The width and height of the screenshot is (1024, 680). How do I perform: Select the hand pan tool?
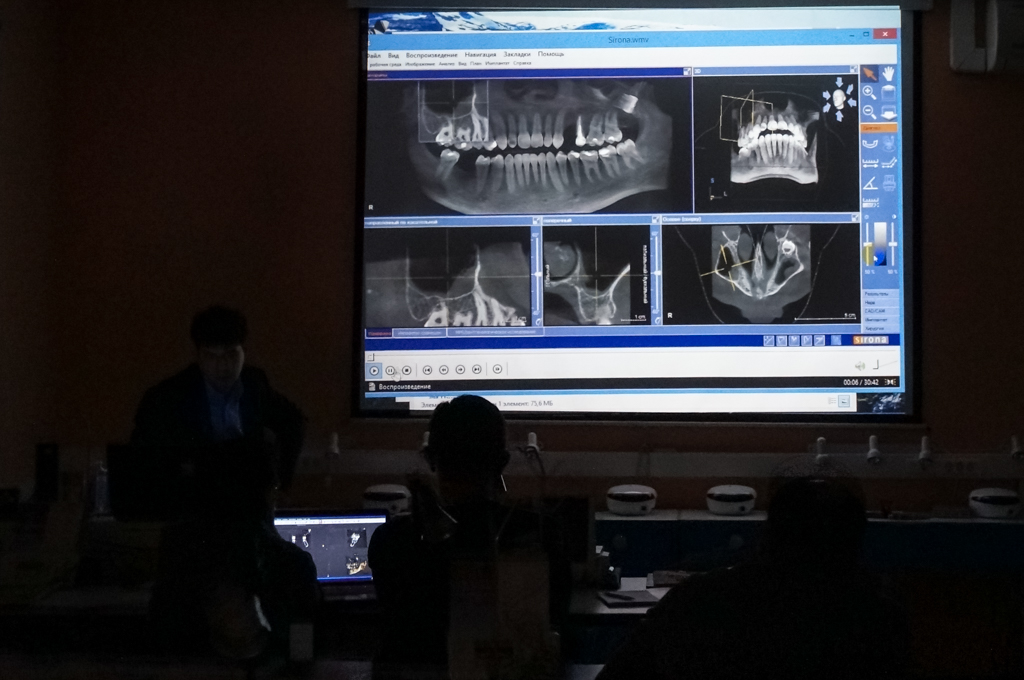[x=888, y=73]
